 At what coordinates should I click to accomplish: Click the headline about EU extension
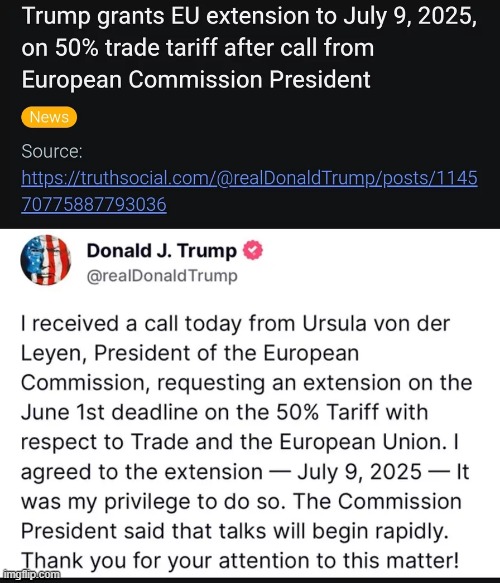tap(249, 48)
